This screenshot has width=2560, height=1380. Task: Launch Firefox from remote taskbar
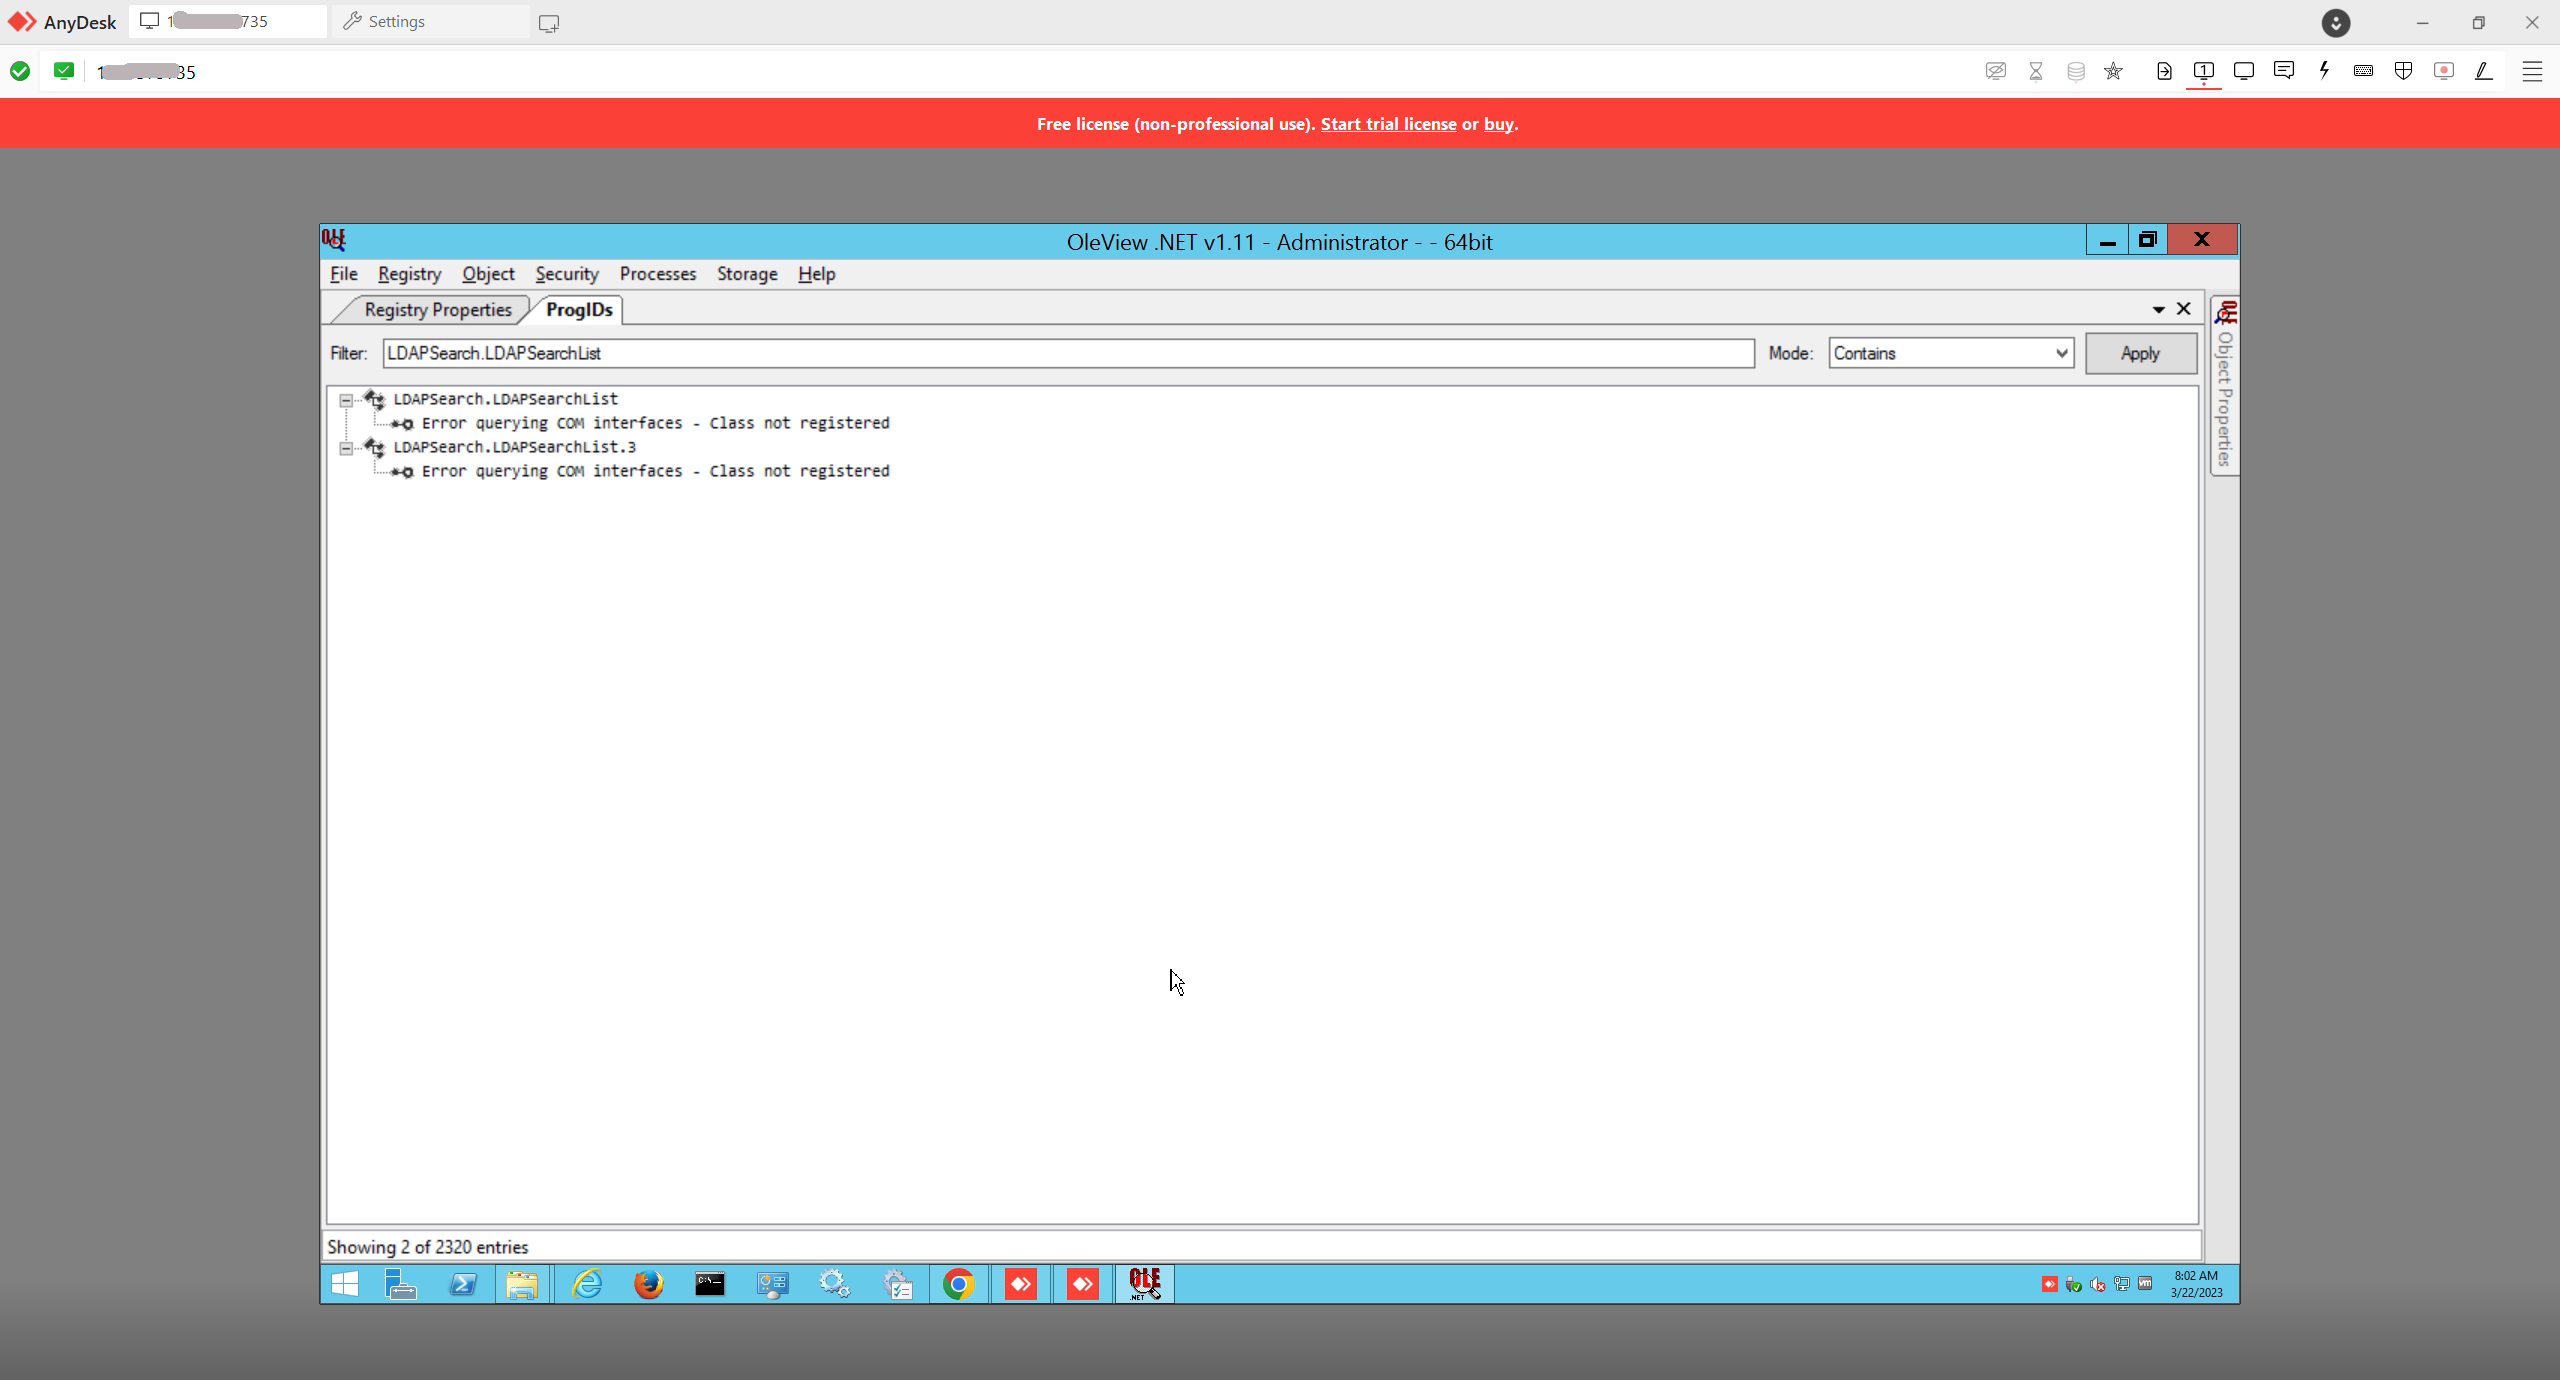tap(648, 1284)
